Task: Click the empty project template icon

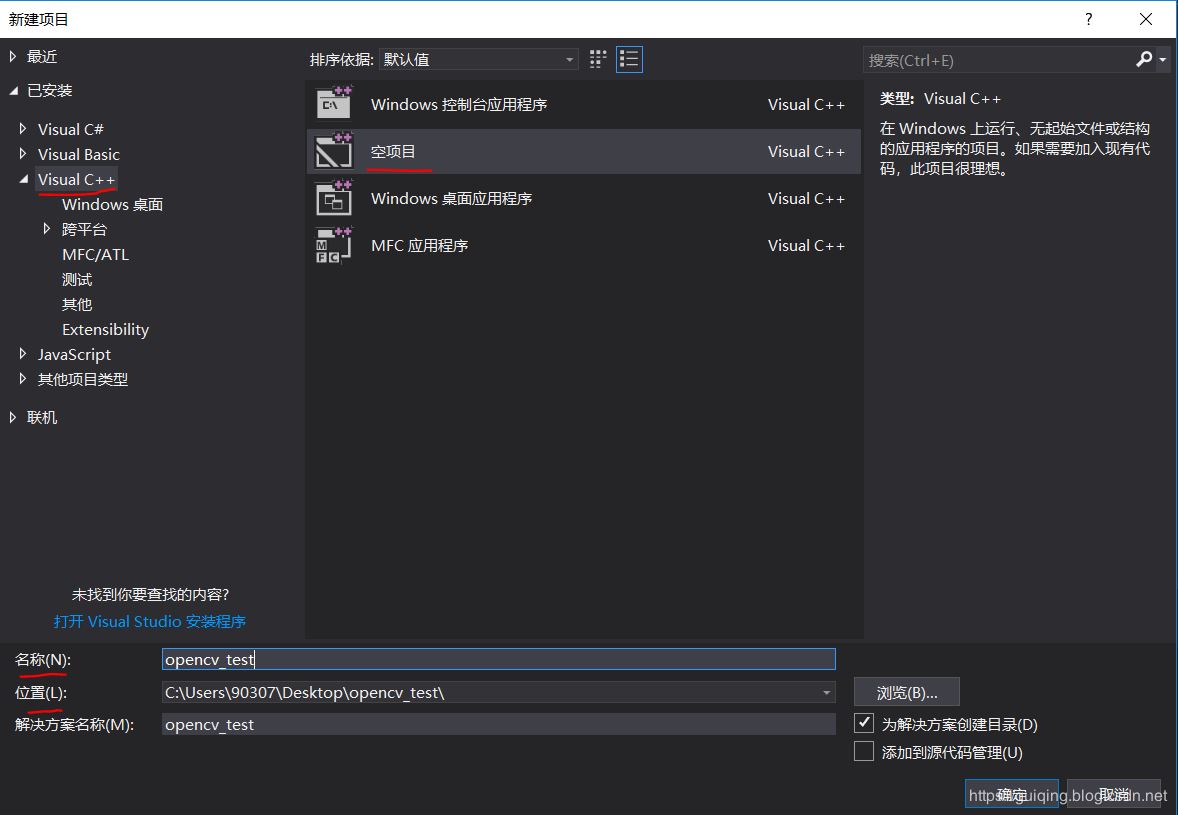Action: (x=334, y=151)
